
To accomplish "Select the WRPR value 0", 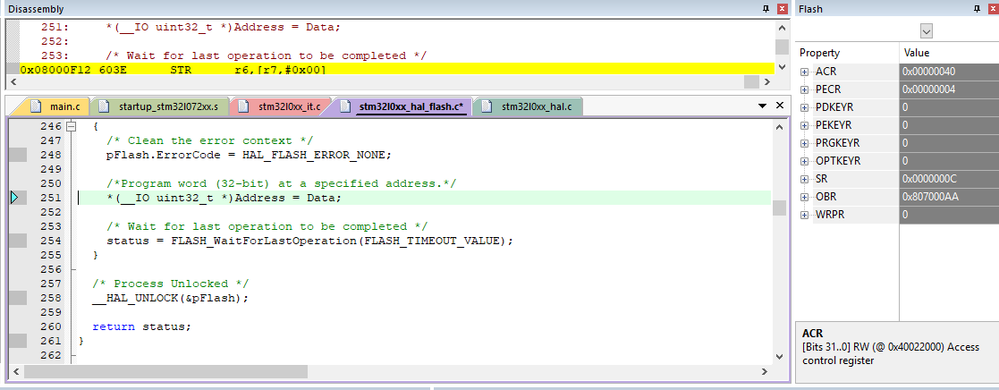I will click(949, 215).
